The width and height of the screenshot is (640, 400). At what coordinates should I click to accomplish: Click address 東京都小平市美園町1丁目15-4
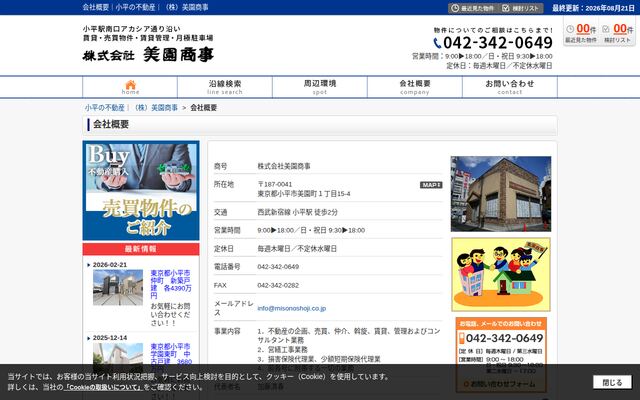click(304, 193)
